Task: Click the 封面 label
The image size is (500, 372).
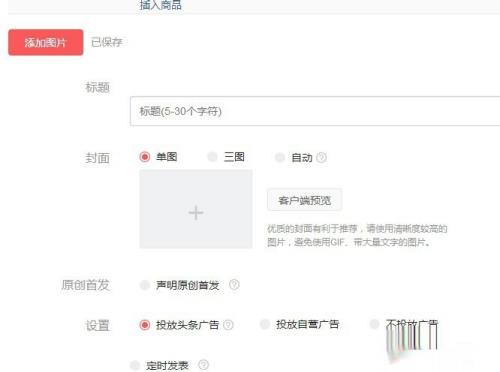Action: [97, 158]
